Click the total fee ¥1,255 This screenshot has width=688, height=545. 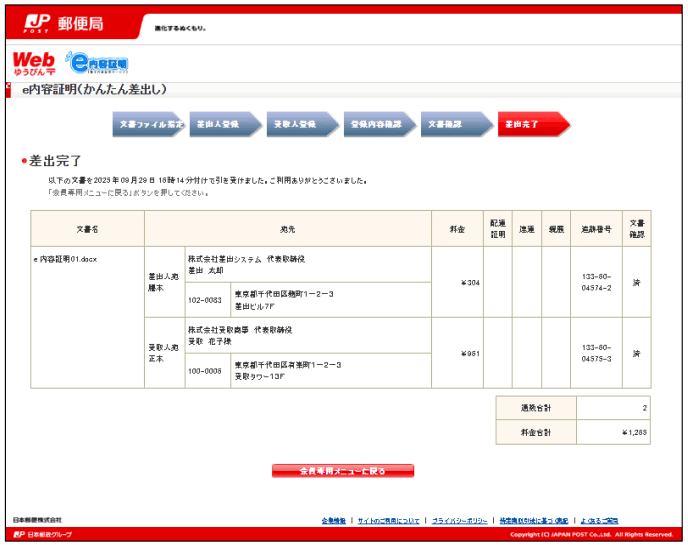pyautogui.click(x=634, y=433)
